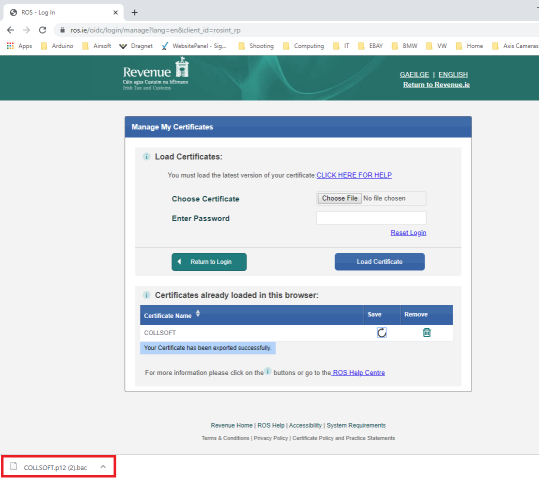Click the info icon beside Load Certificates
539x478 pixels.
(146, 157)
